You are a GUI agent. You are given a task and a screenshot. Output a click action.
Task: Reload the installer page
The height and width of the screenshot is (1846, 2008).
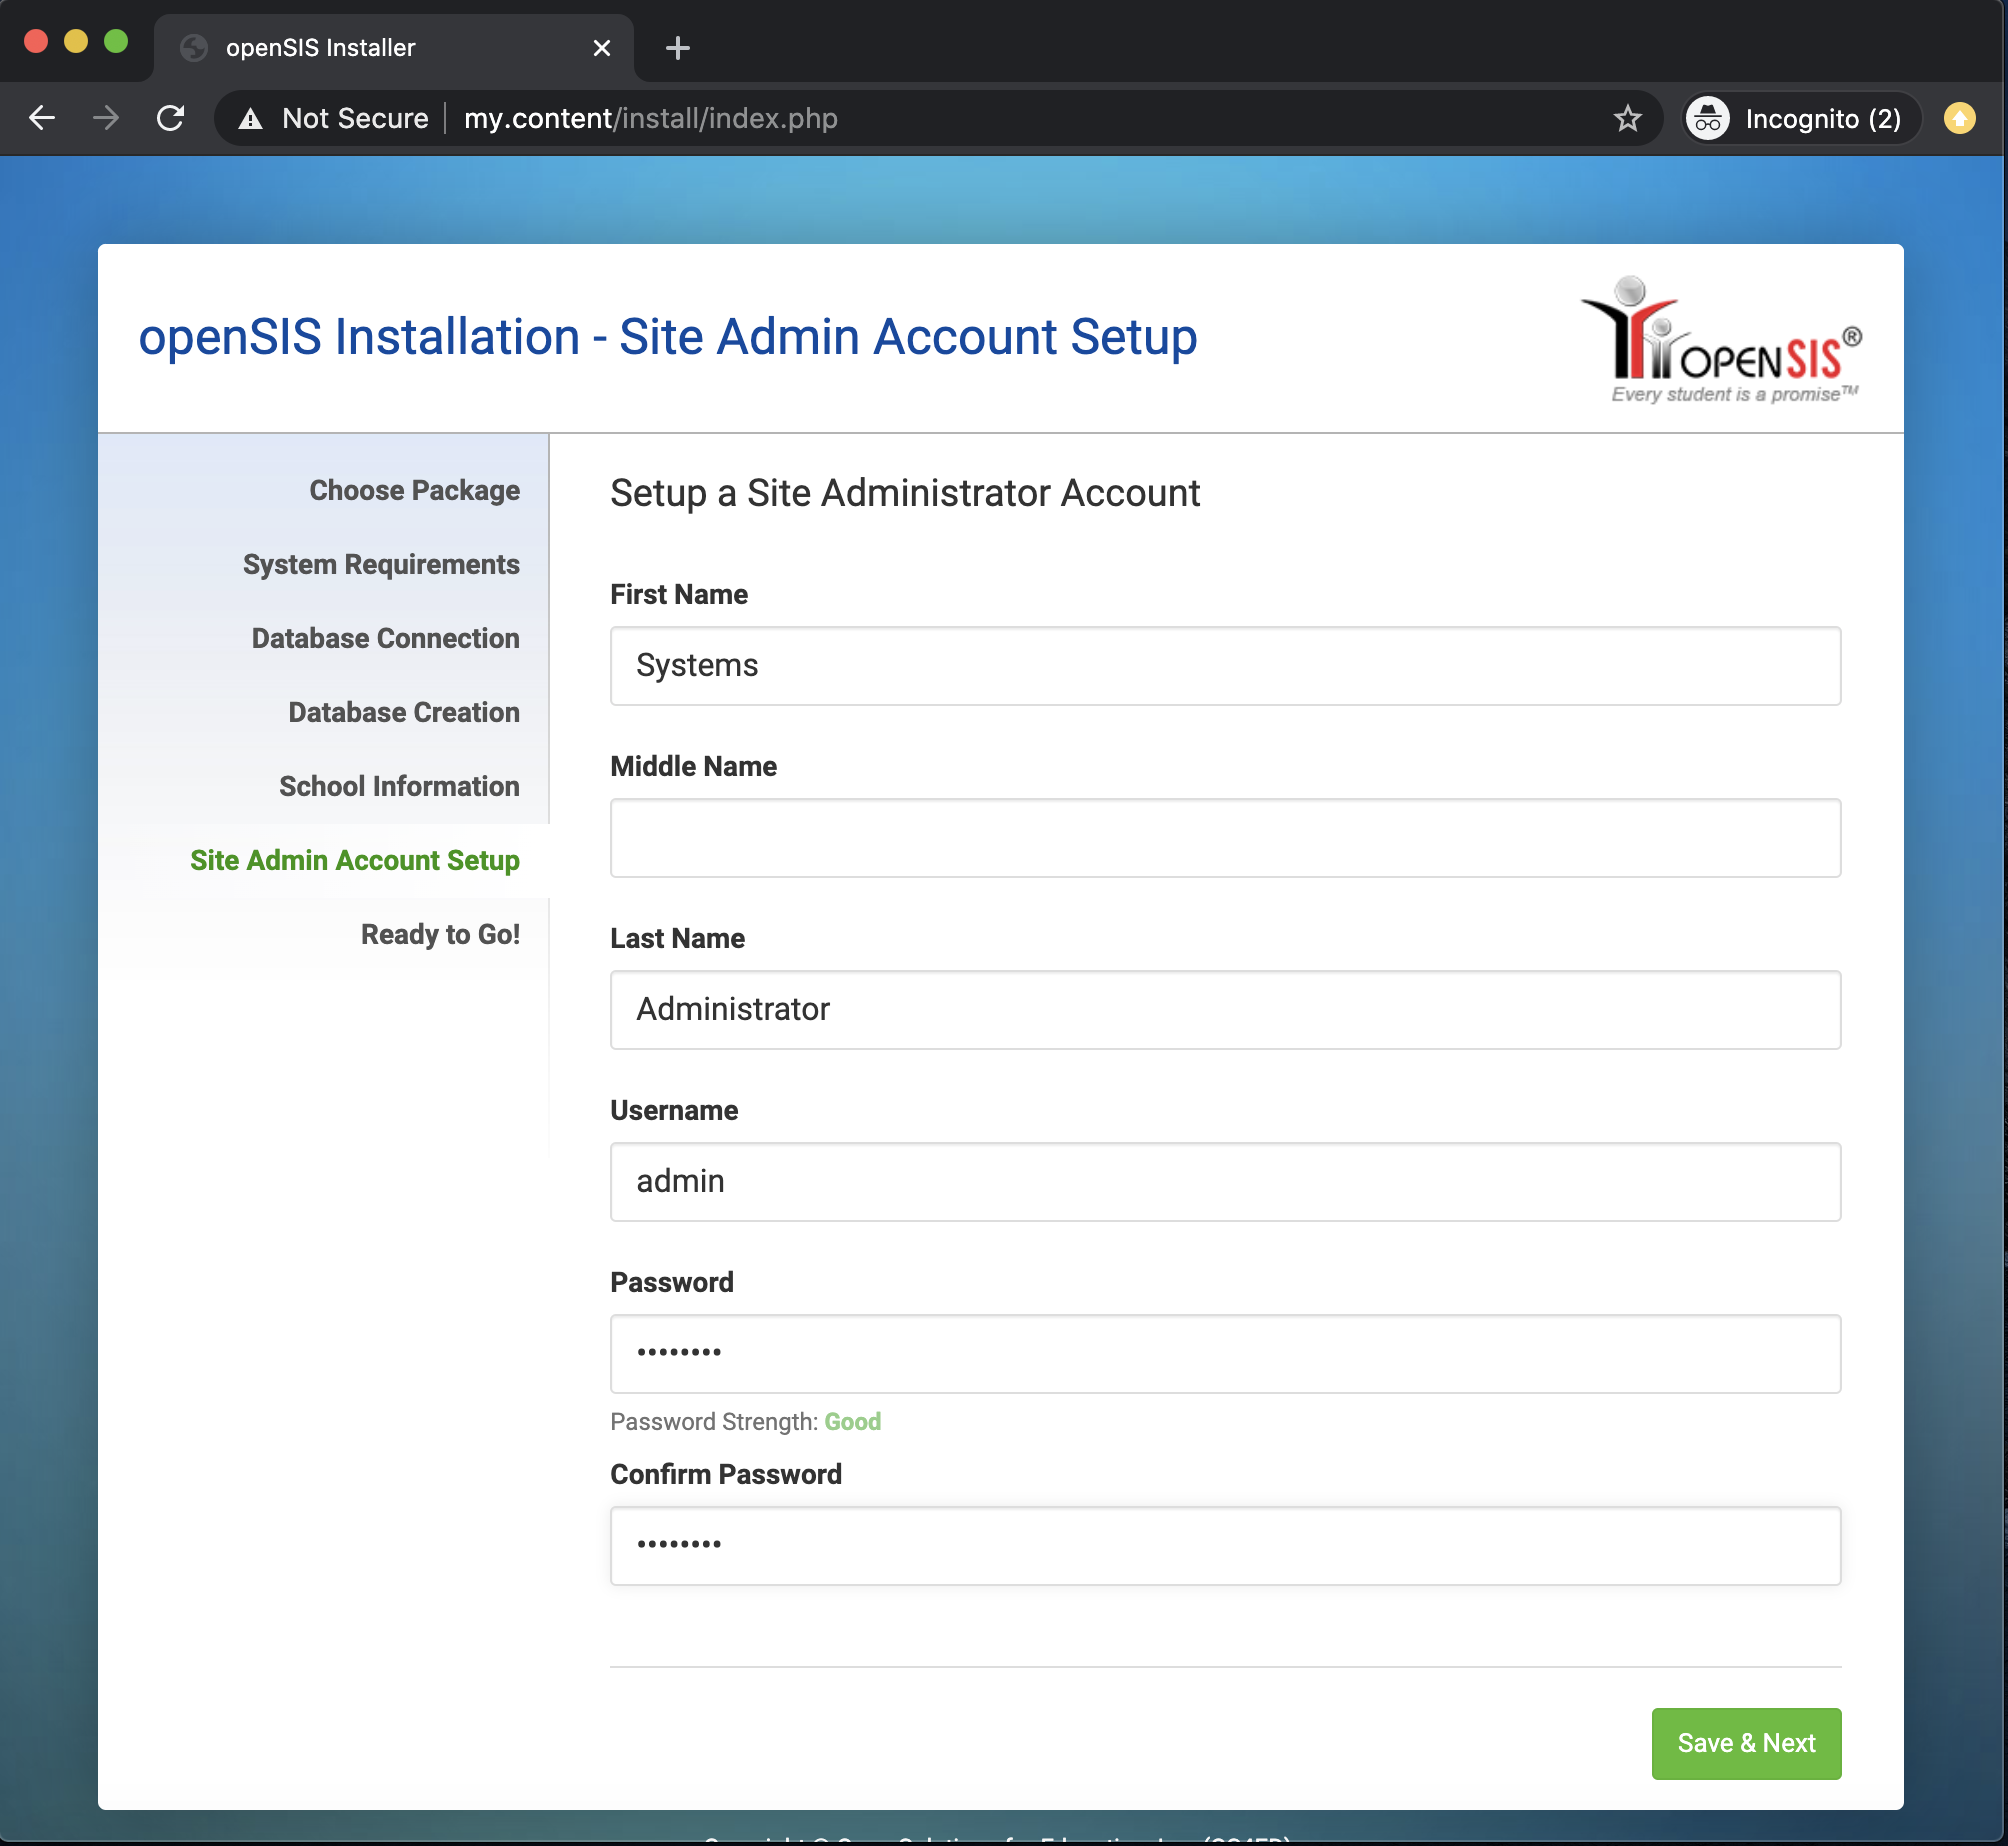point(171,118)
